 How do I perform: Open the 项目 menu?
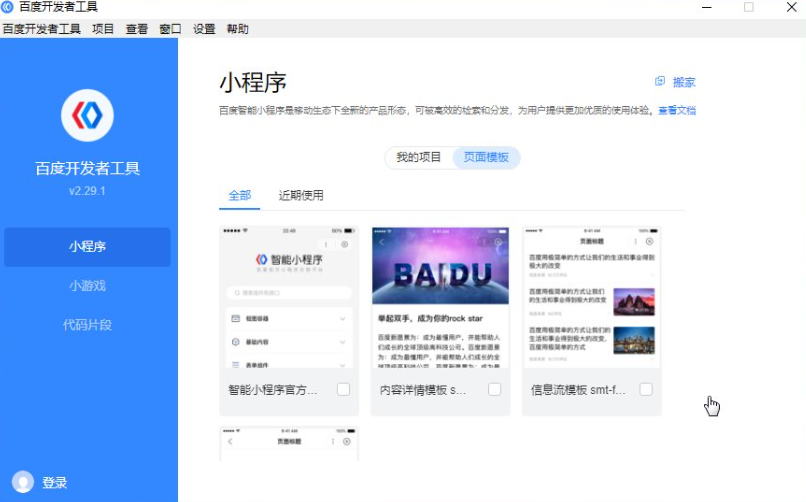[x=103, y=29]
